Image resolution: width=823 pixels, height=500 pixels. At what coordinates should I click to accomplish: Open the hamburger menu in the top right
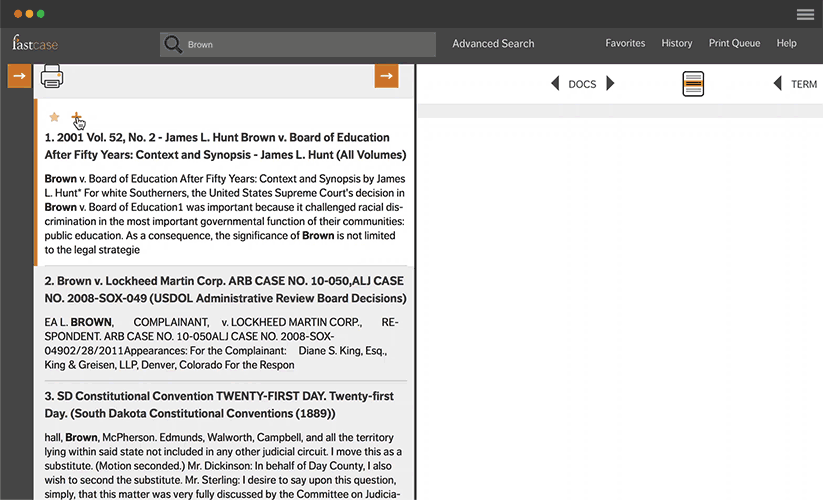(x=805, y=14)
